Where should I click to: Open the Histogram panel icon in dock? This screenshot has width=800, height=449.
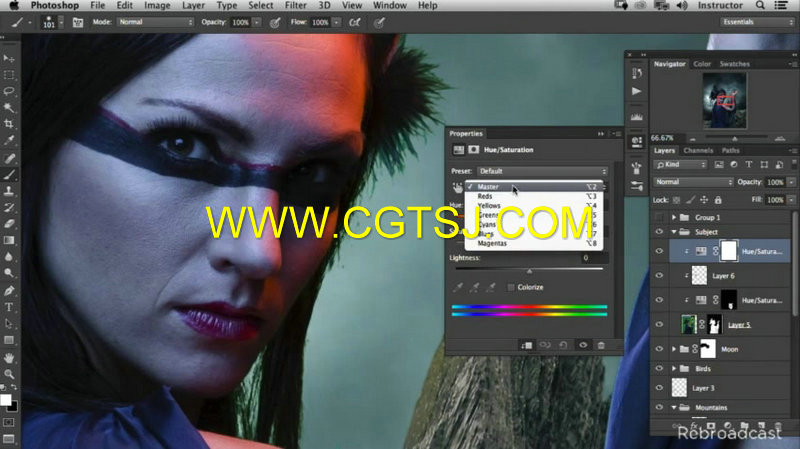click(637, 117)
